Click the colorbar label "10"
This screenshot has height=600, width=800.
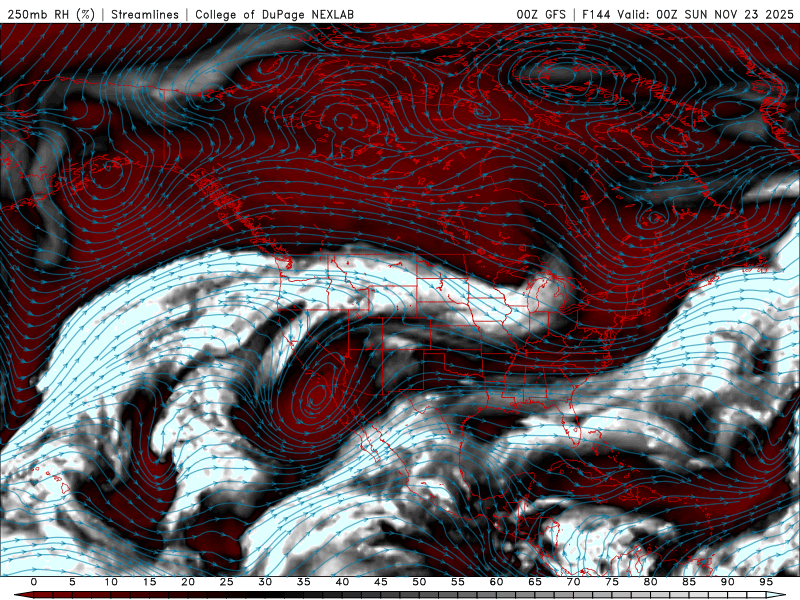[111, 582]
